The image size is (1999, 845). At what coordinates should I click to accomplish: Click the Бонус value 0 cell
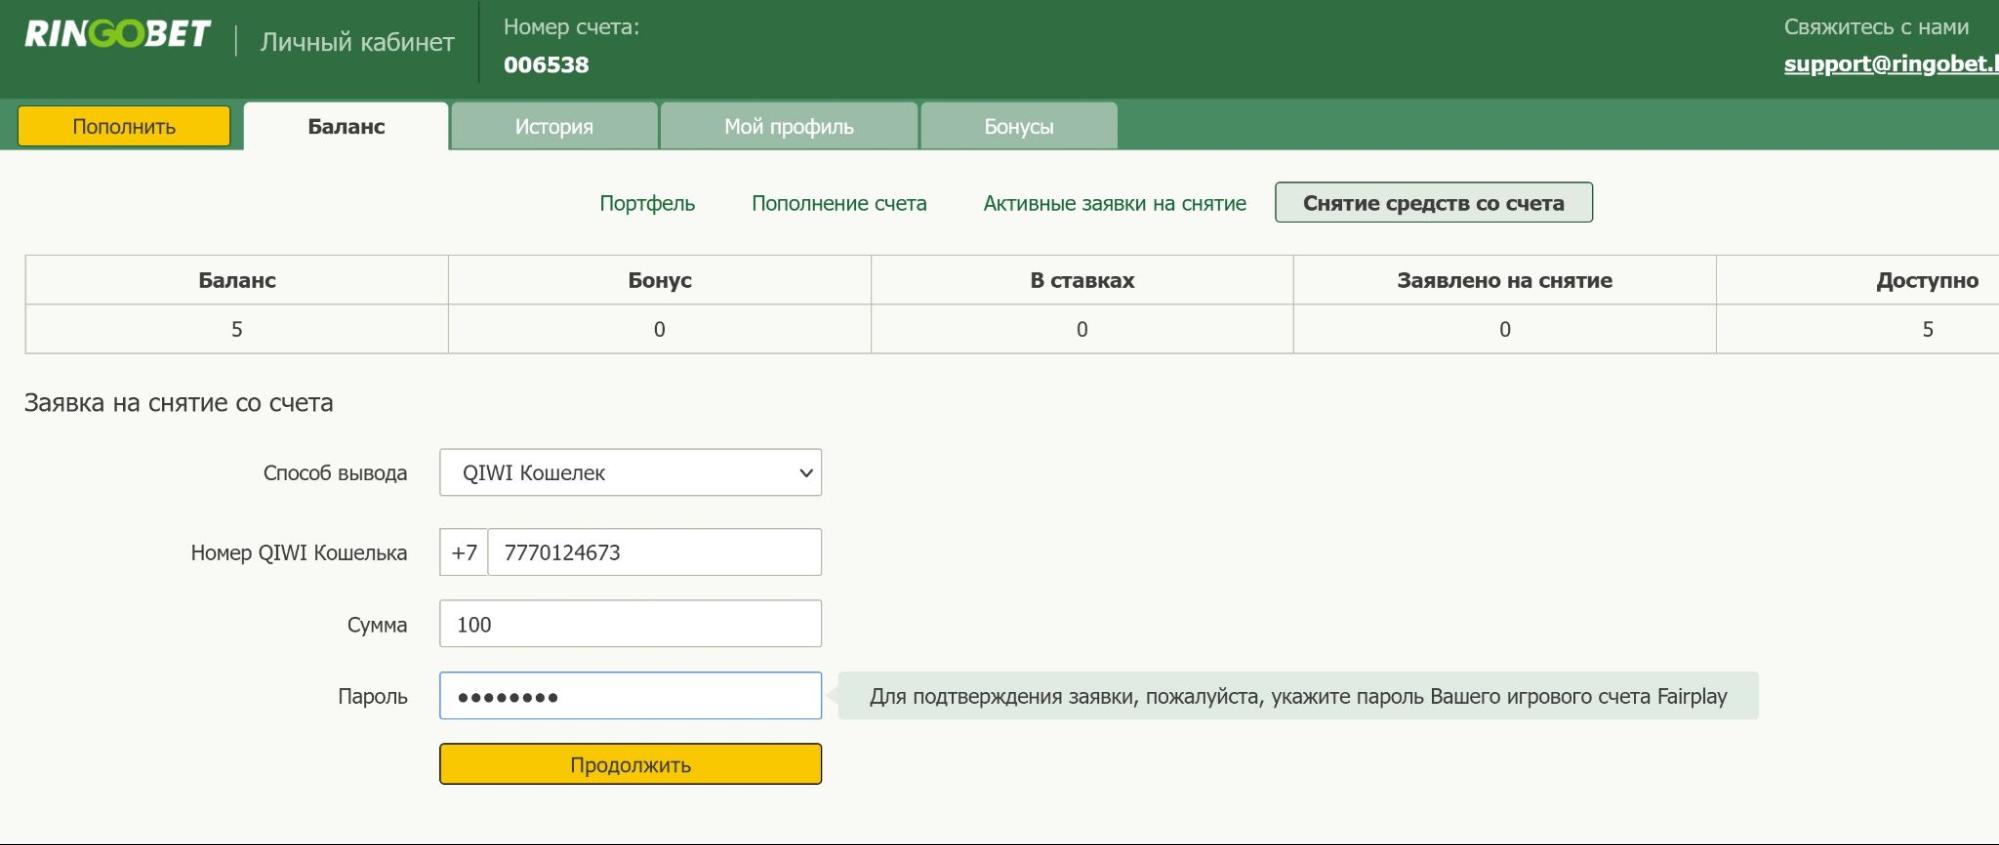(660, 329)
